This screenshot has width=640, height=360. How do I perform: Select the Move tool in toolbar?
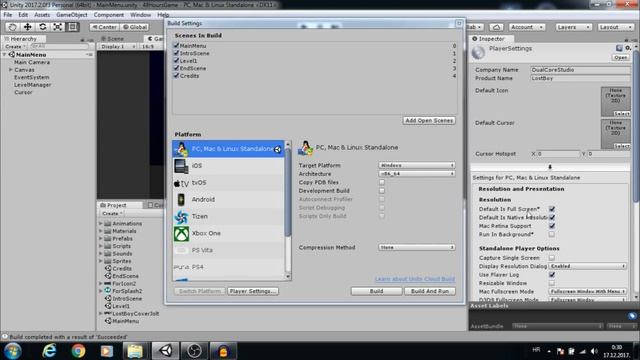click(x=27, y=27)
